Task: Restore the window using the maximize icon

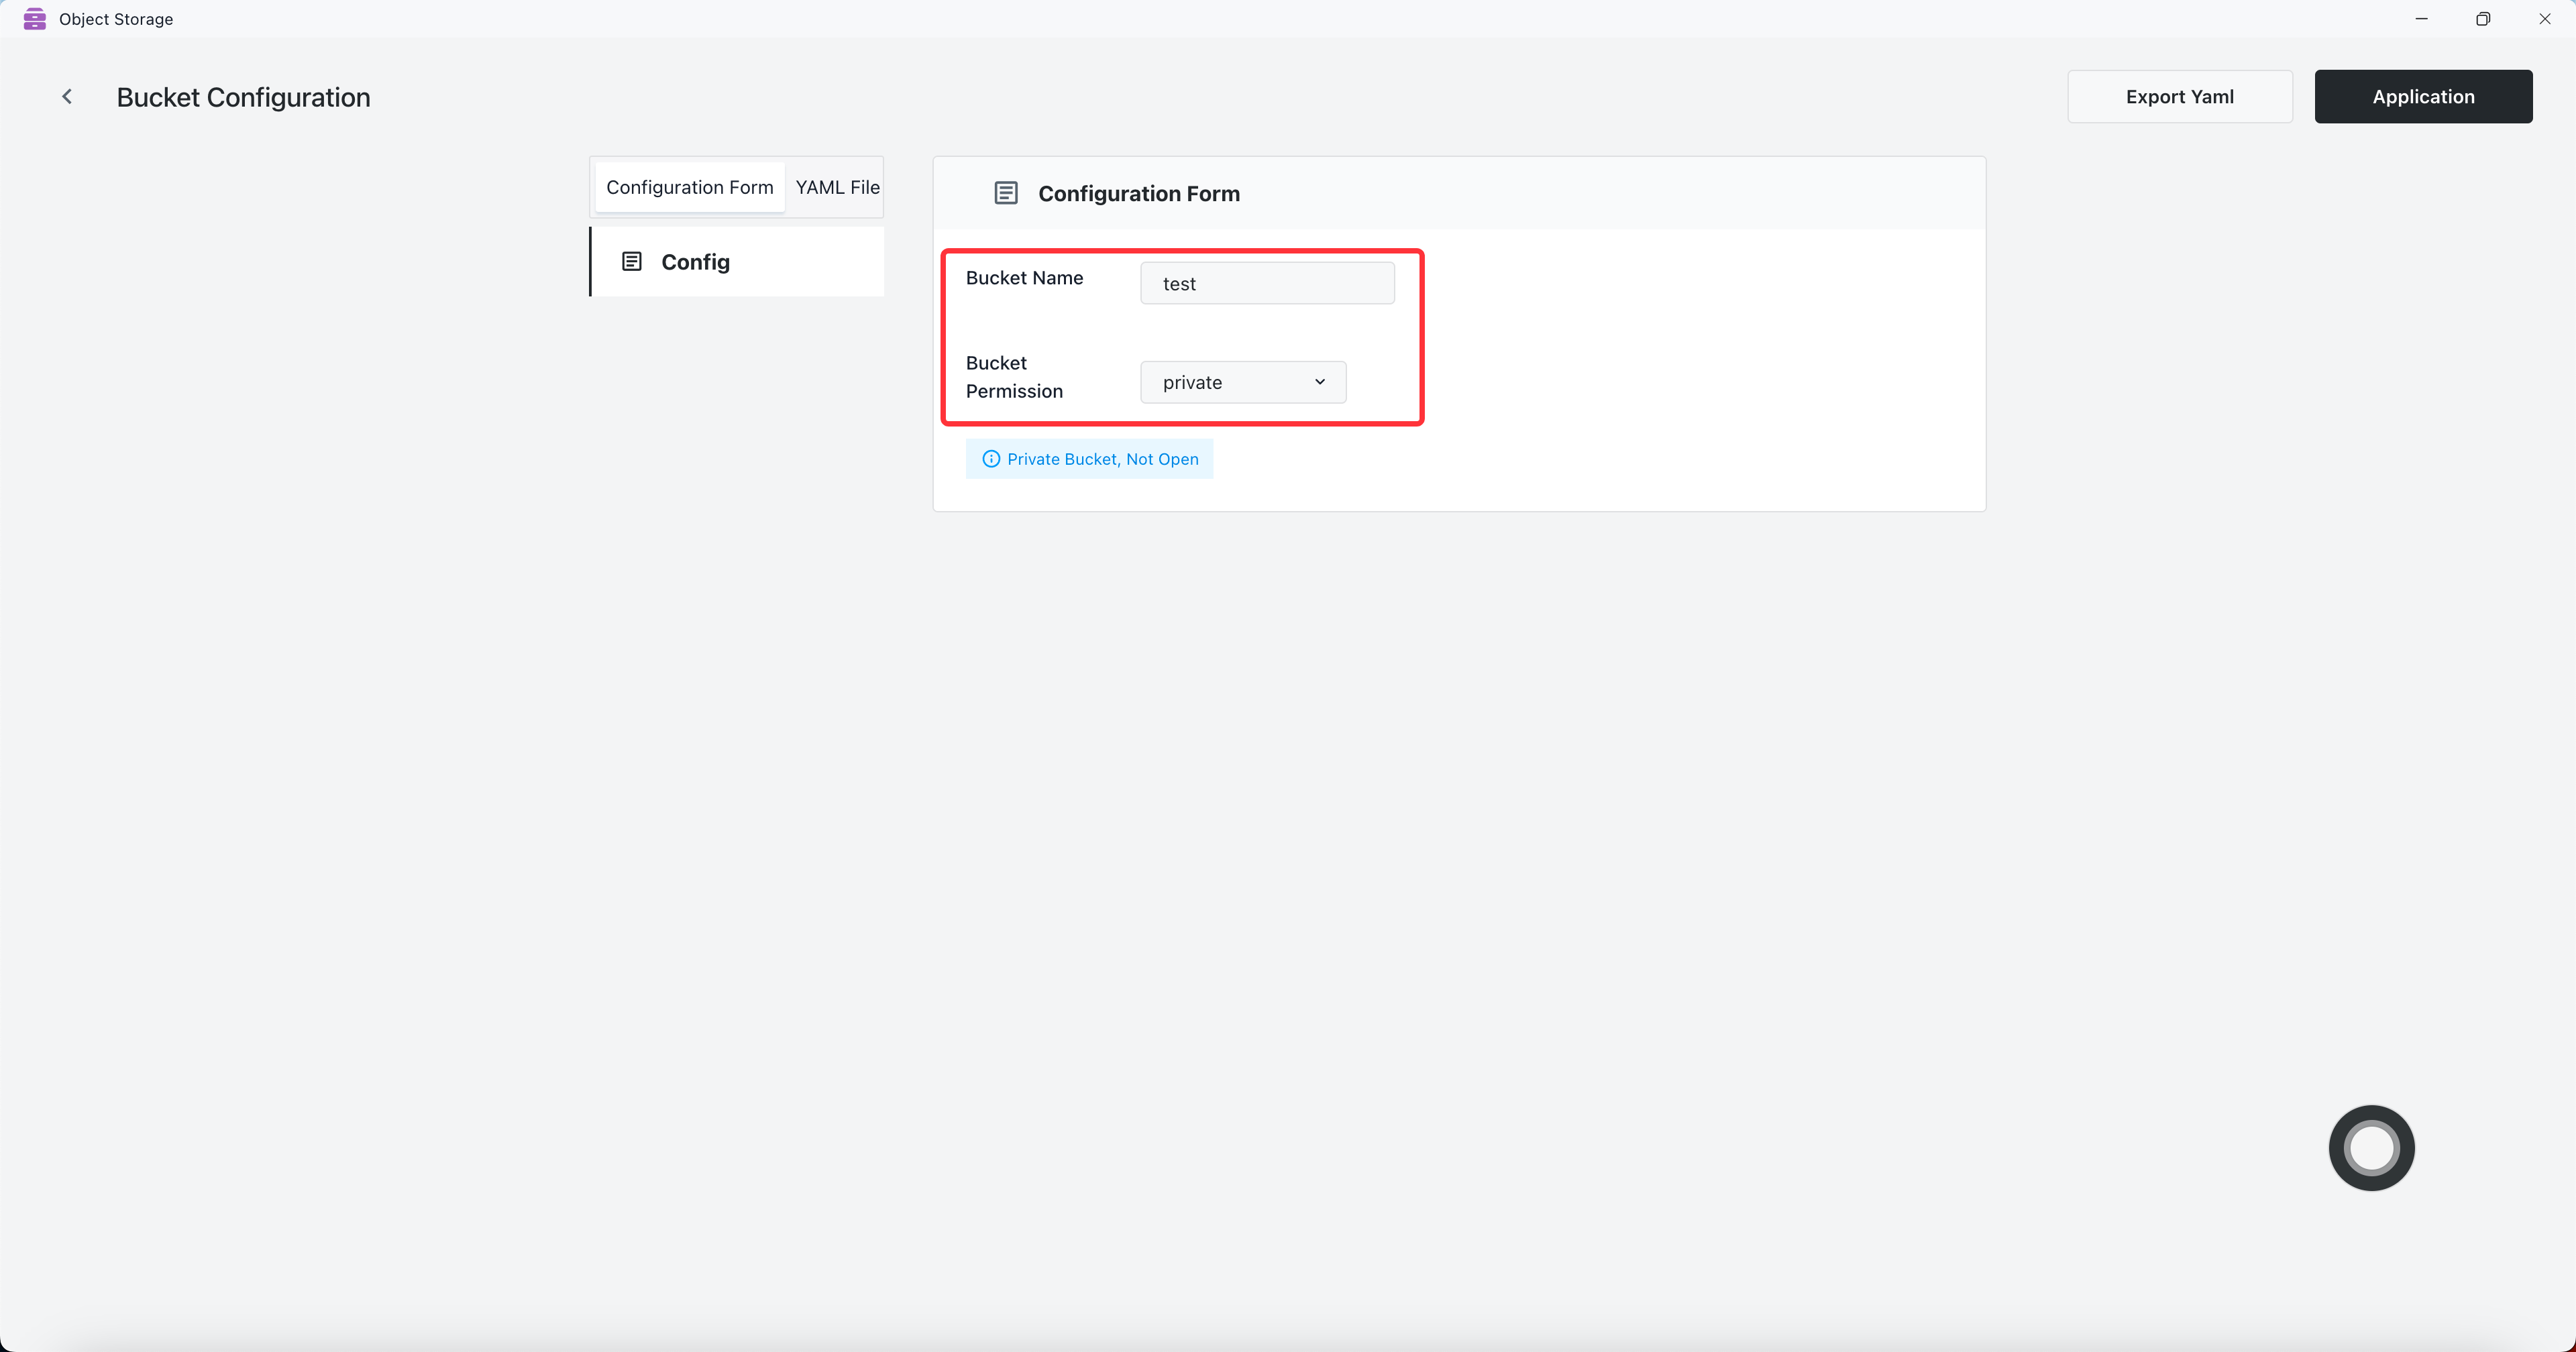Action: pyautogui.click(x=2482, y=19)
